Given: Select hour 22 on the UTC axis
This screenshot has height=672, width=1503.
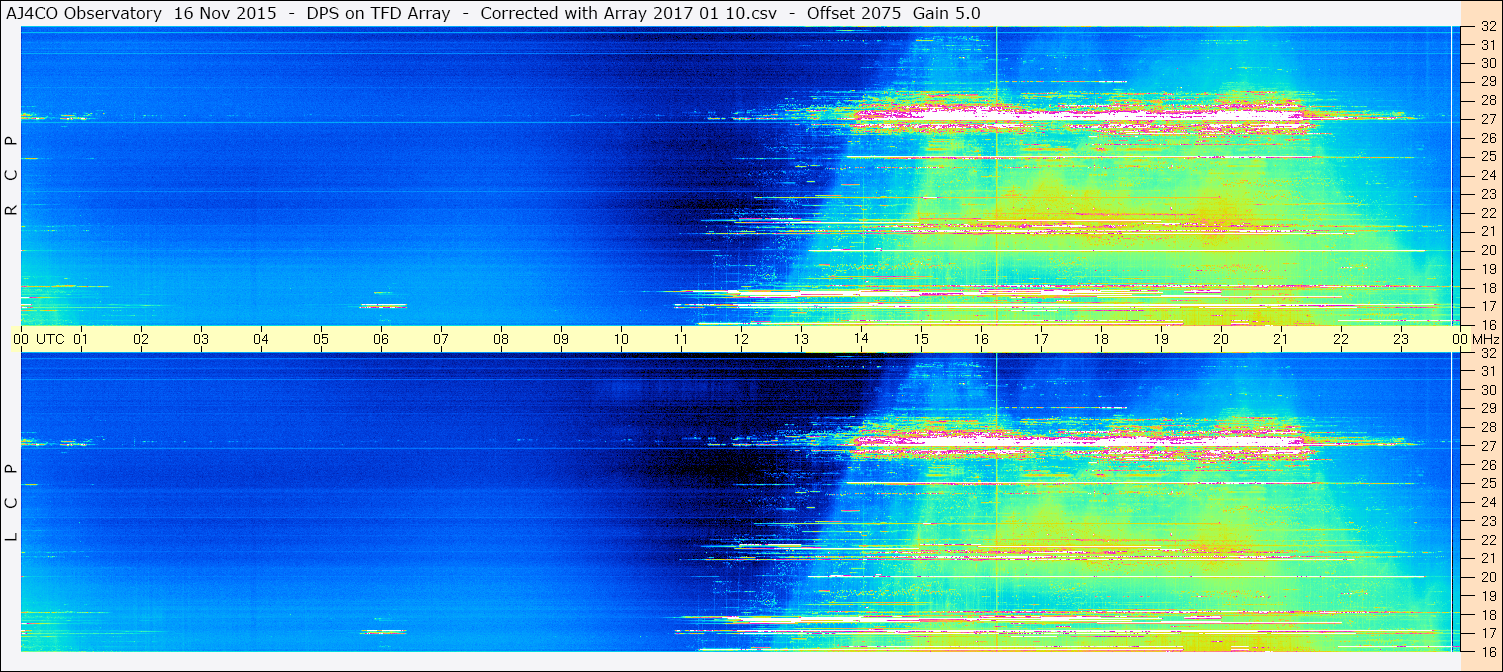Looking at the screenshot, I should [x=1341, y=339].
